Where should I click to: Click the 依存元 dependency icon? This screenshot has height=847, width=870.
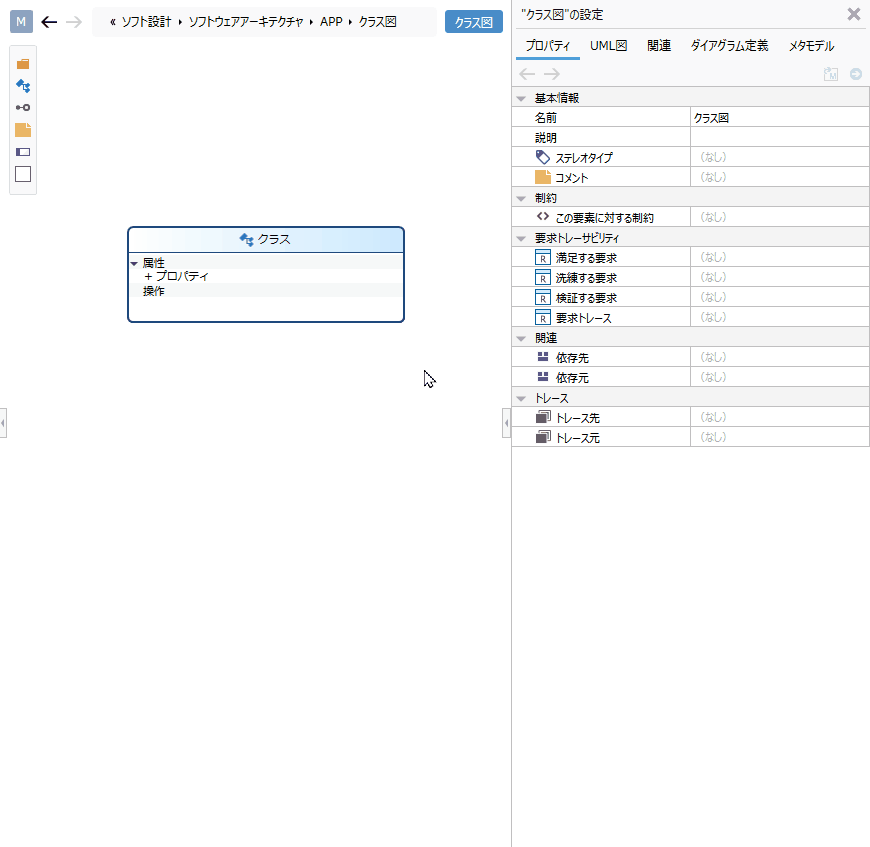(x=543, y=377)
